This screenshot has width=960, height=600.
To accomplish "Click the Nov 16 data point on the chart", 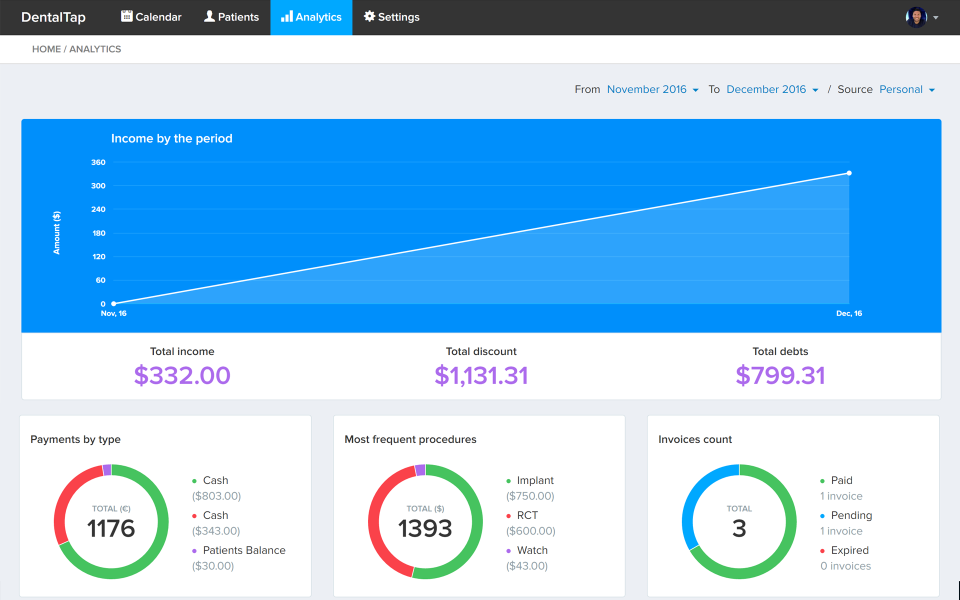I will [x=114, y=304].
